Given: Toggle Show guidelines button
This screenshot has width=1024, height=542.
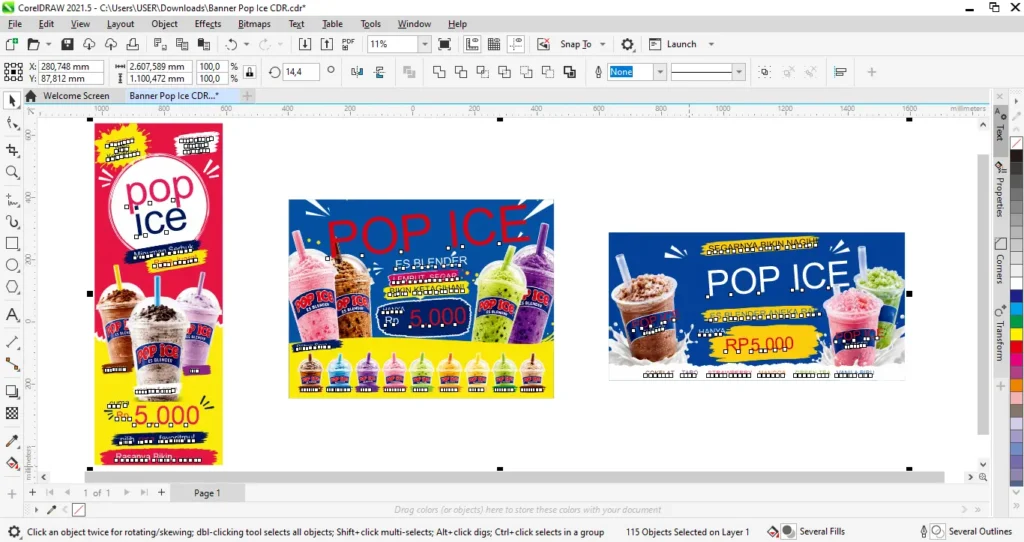Looking at the screenshot, I should [516, 44].
